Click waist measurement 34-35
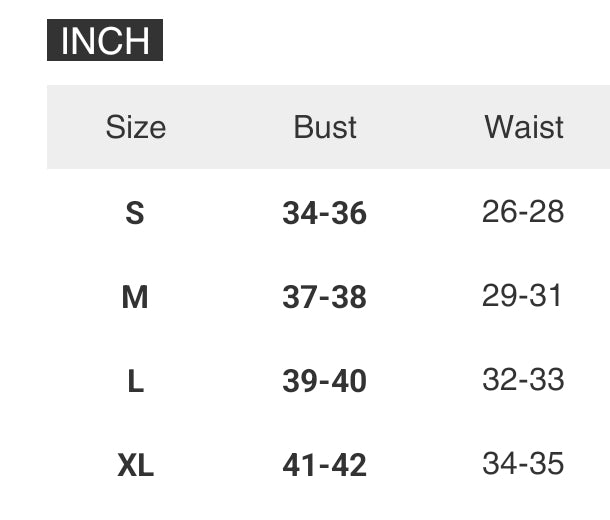Viewport: 610px width, 520px height. 523,463
